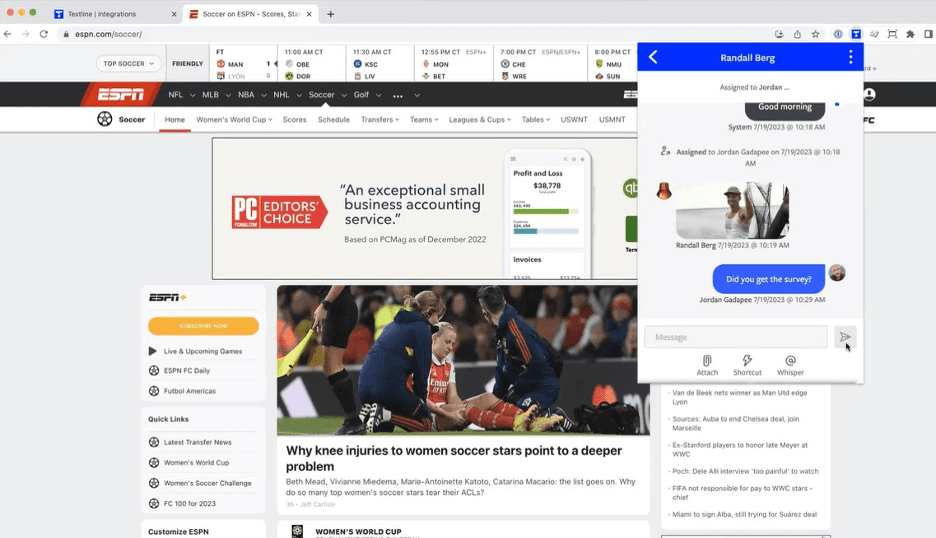This screenshot has height=538, width=936.
Task: Click the ESPN logo
Action: [120, 95]
